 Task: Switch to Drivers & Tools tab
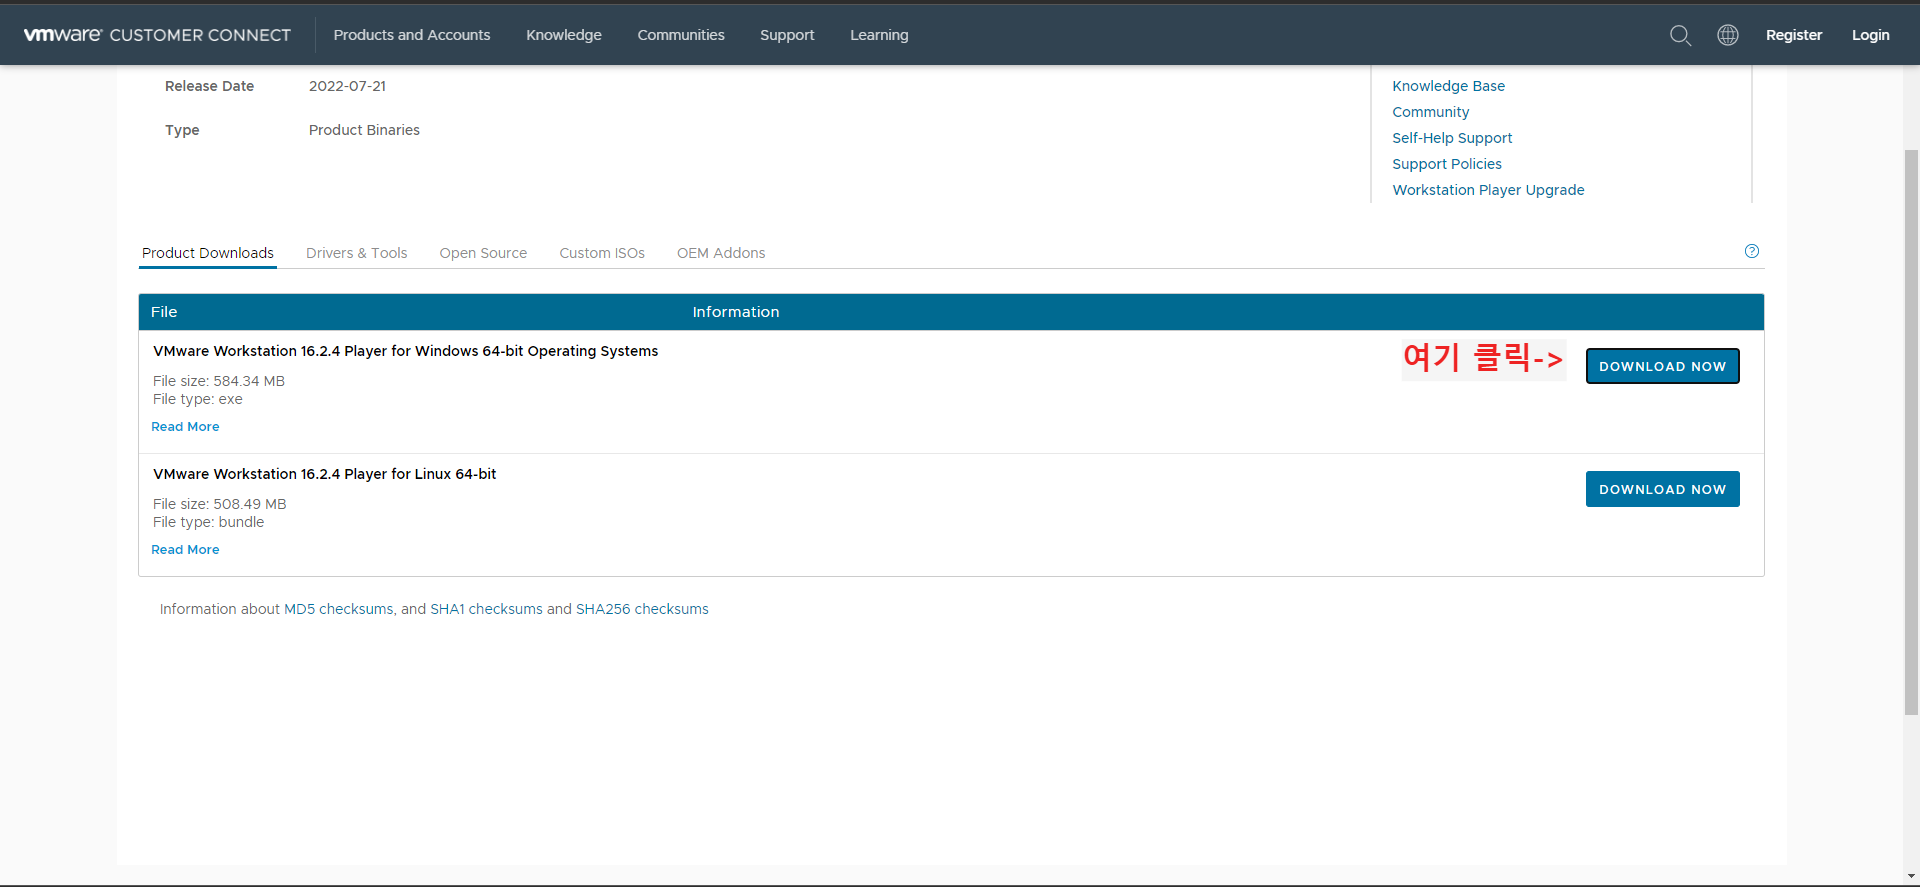(357, 253)
